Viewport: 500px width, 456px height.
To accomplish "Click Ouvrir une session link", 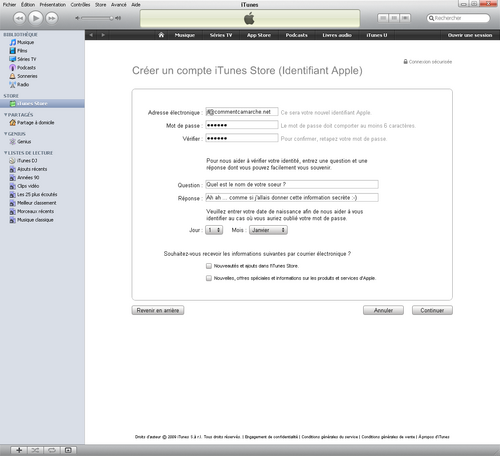I will 470,35.
